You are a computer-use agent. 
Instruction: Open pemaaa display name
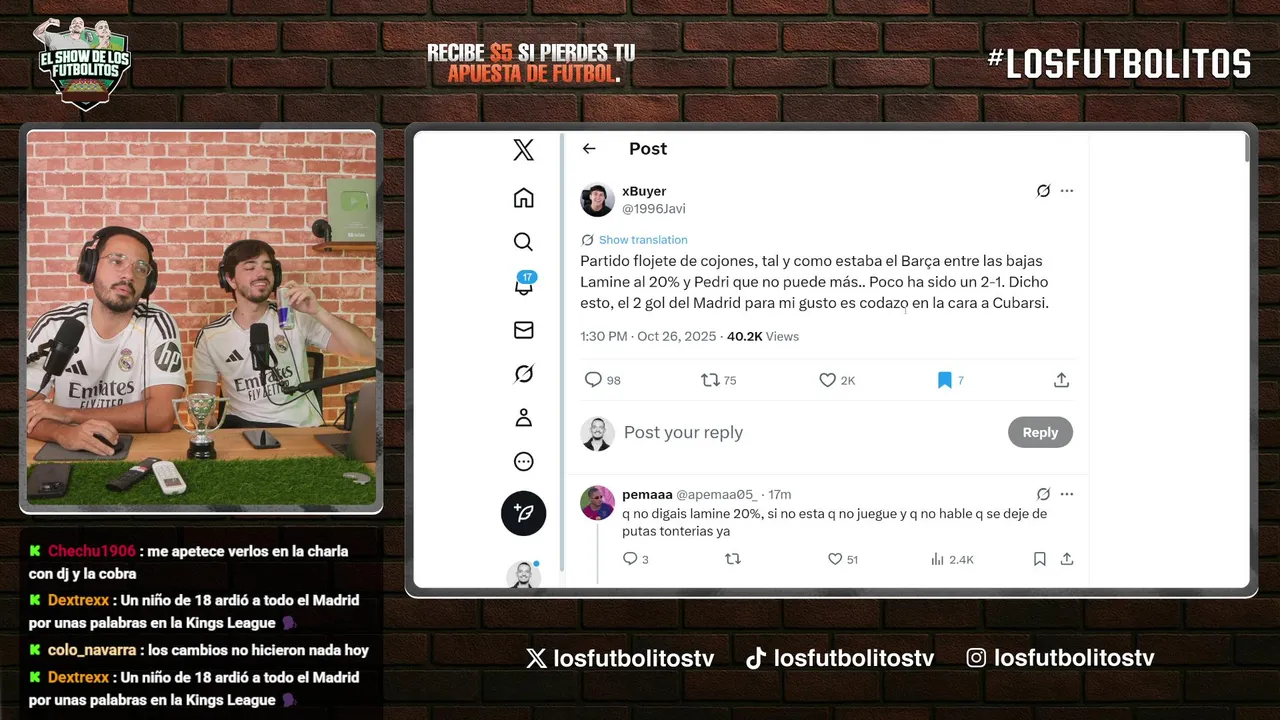(x=647, y=494)
